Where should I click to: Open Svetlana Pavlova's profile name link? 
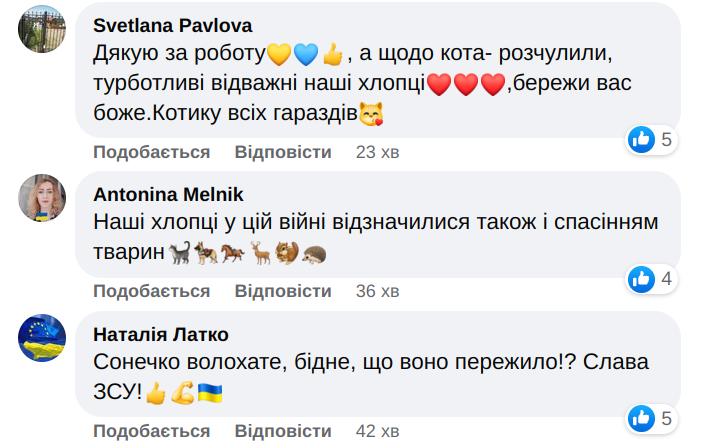[x=171, y=25]
